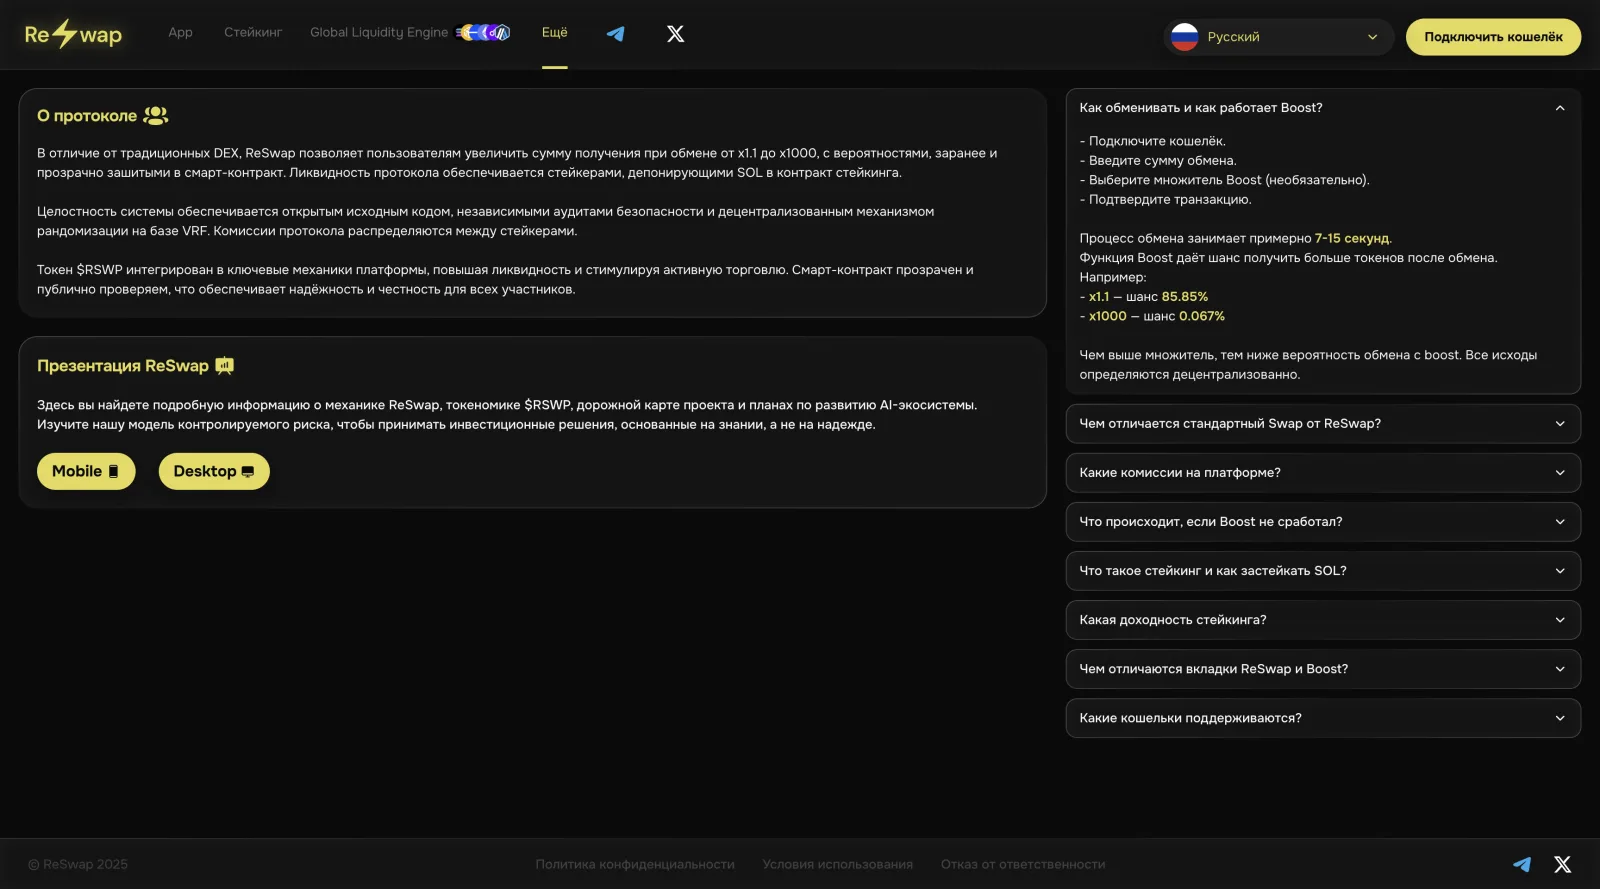Viewport: 1600px width, 889px height.
Task: Open the ReSwap logo home link
Action: click(x=73, y=34)
